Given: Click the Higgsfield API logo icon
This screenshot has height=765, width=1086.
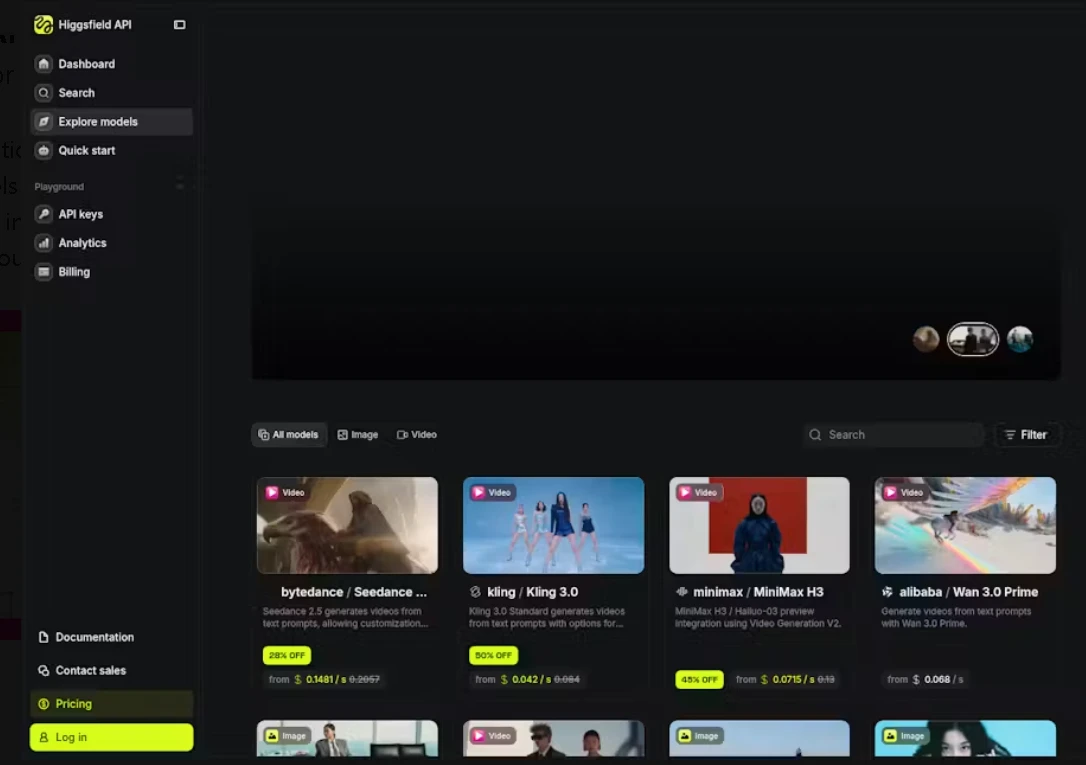Looking at the screenshot, I should coord(43,25).
